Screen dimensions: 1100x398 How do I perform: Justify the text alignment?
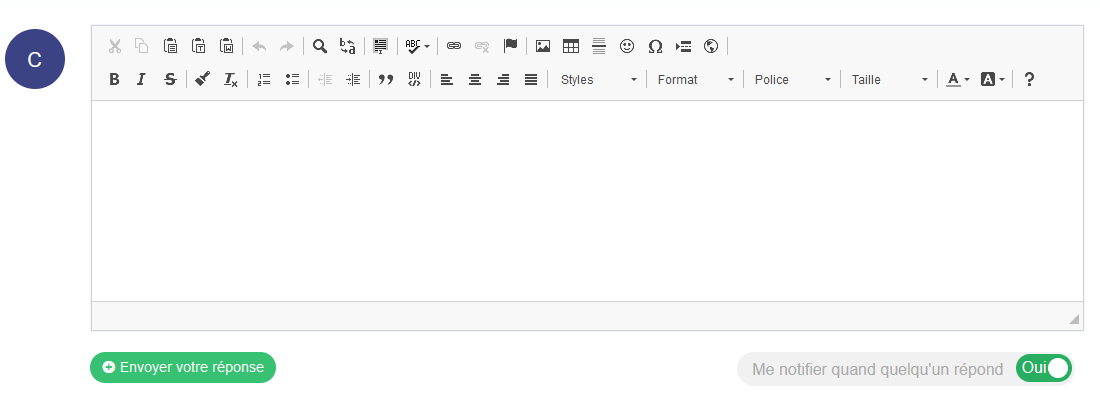(531, 79)
